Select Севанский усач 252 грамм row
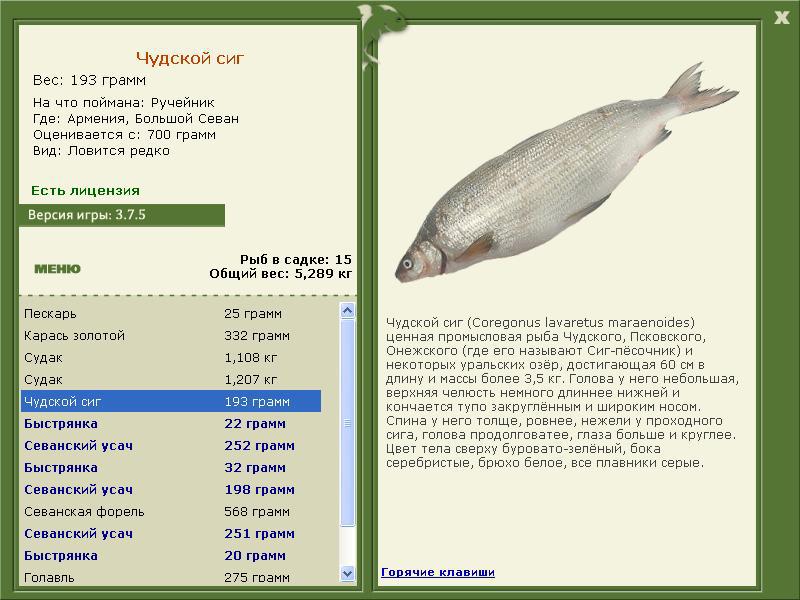This screenshot has height=600, width=800. (x=171, y=445)
